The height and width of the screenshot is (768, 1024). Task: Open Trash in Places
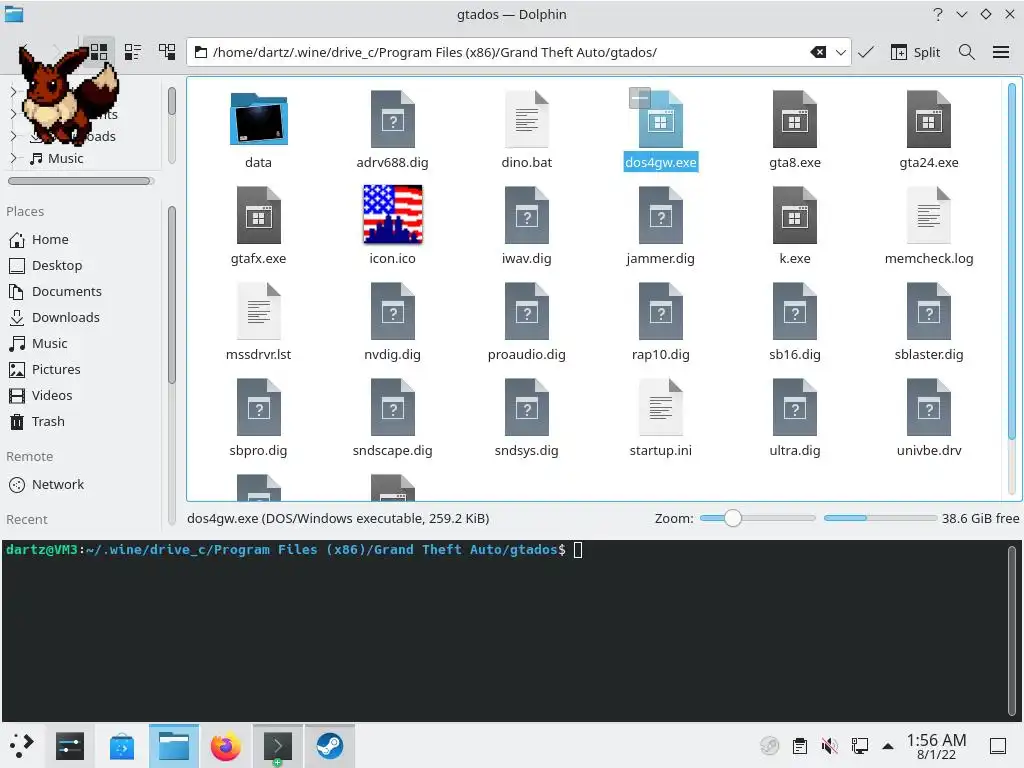tap(37, 422)
